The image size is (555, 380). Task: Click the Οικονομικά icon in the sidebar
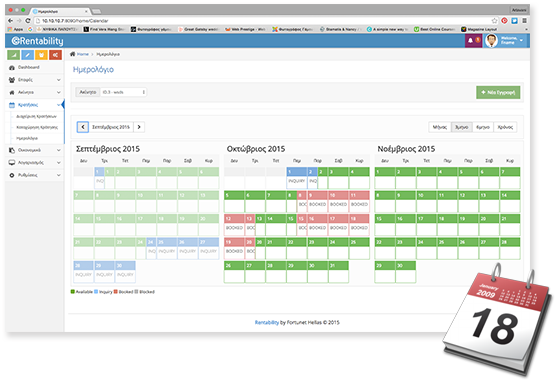click(x=12, y=150)
